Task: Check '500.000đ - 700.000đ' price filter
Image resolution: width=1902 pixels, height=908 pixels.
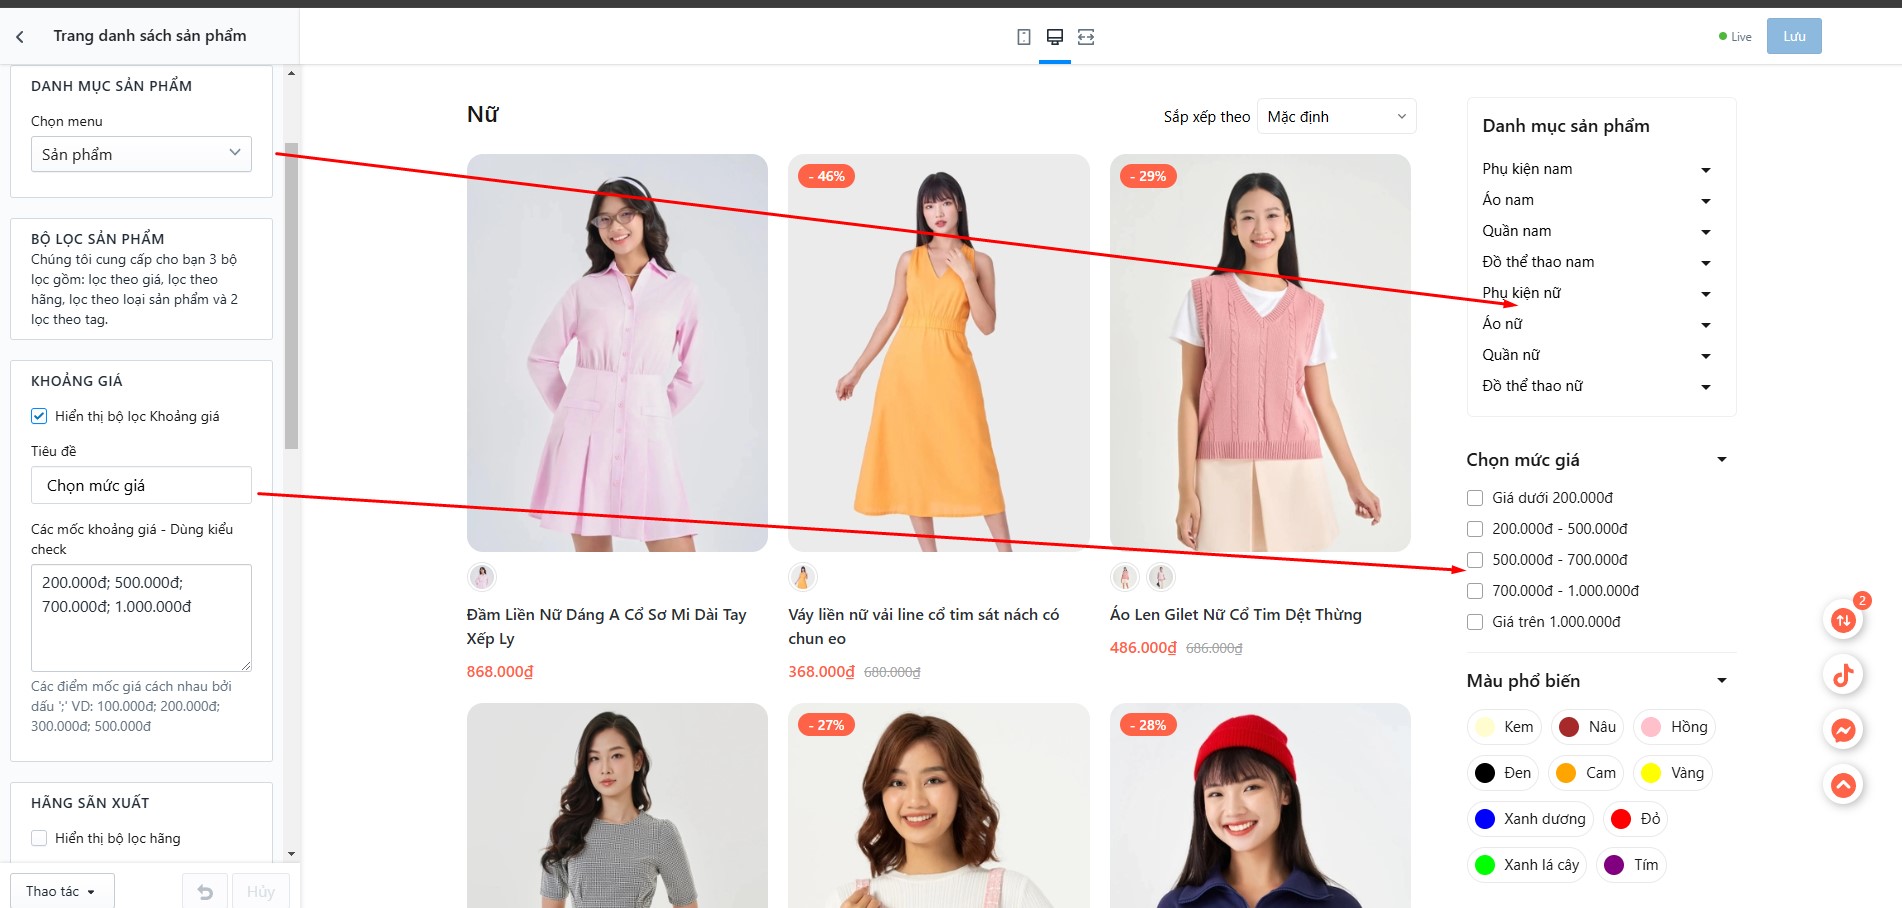Action: (x=1475, y=560)
